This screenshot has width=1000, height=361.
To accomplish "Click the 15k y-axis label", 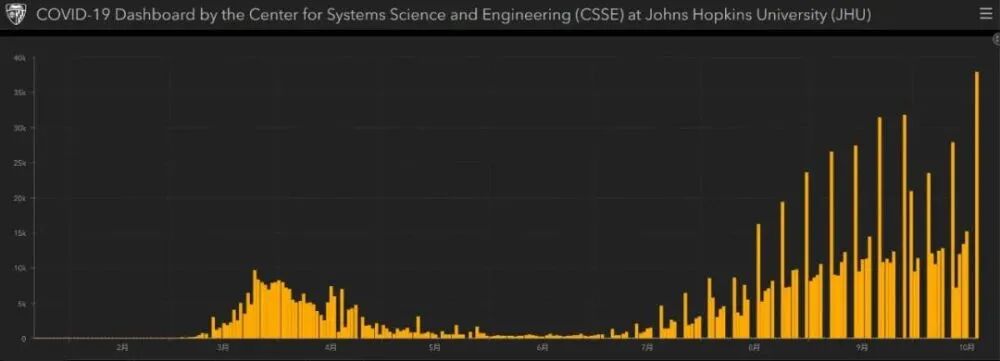I will [x=20, y=233].
